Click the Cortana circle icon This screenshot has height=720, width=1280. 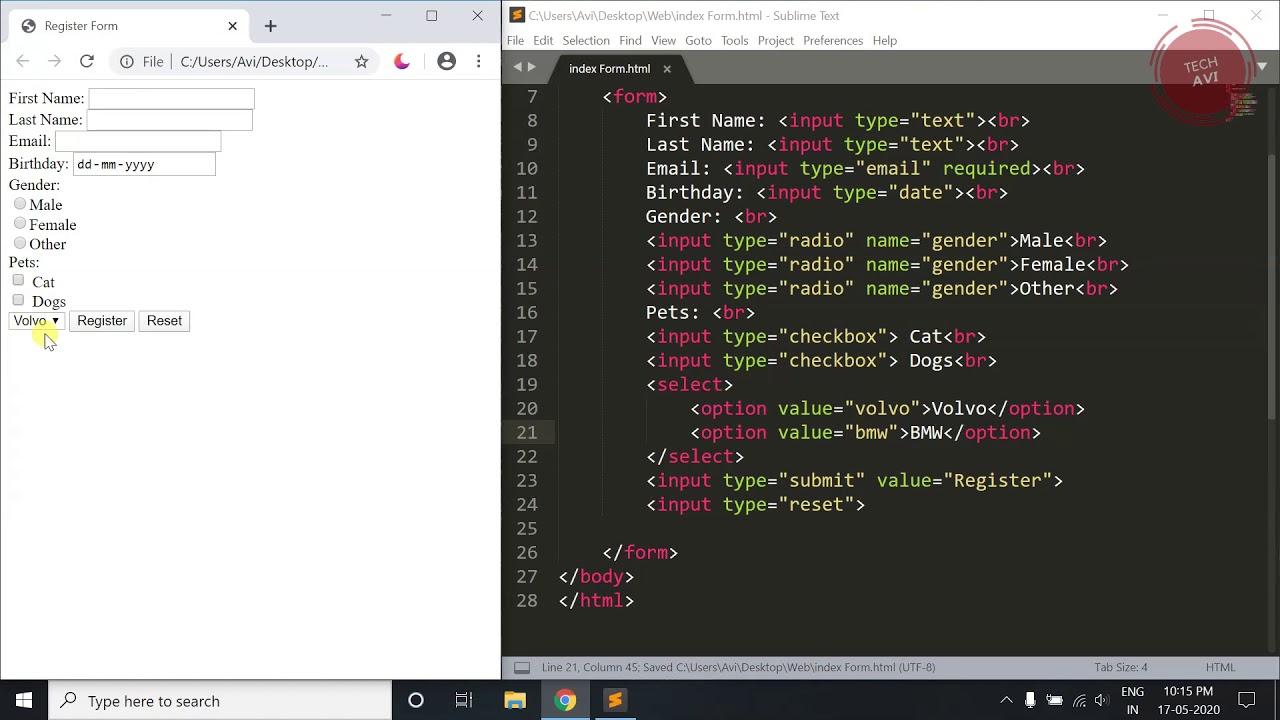pyautogui.click(x=416, y=701)
